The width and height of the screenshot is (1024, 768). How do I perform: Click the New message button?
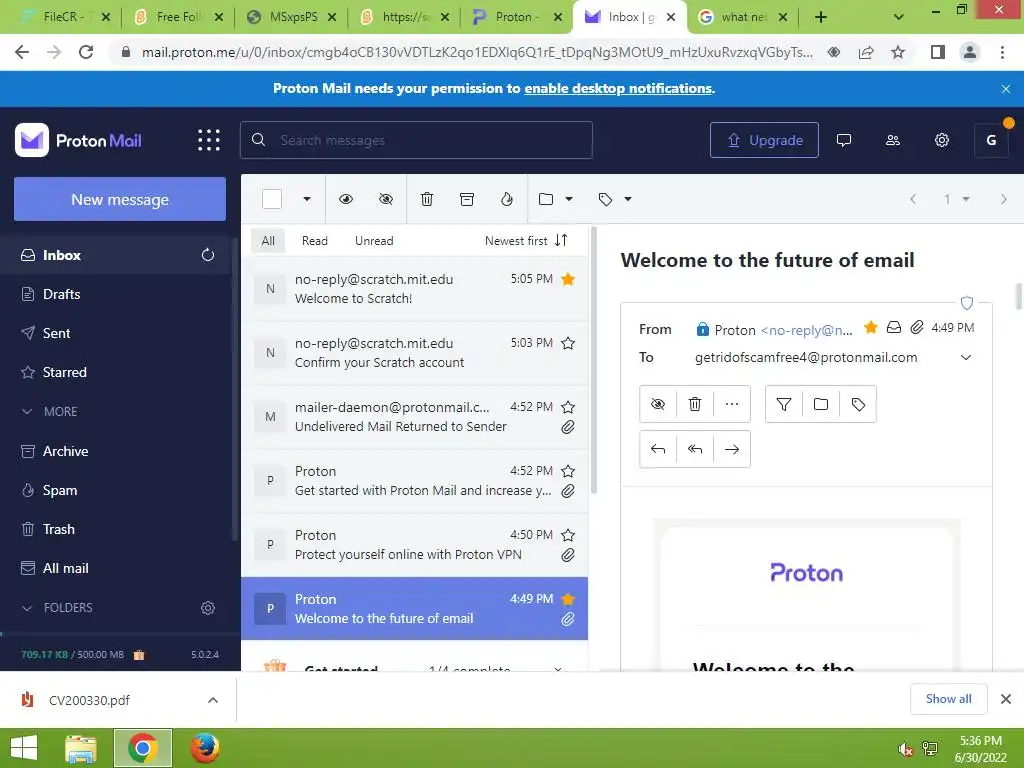tap(120, 199)
